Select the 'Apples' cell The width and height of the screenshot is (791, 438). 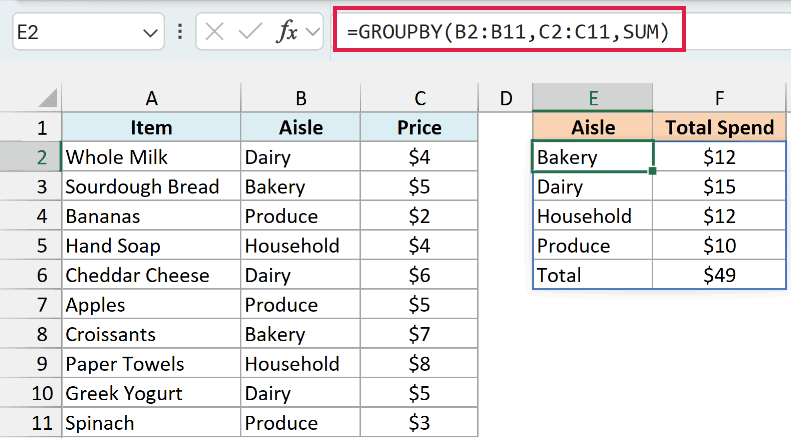click(151, 305)
